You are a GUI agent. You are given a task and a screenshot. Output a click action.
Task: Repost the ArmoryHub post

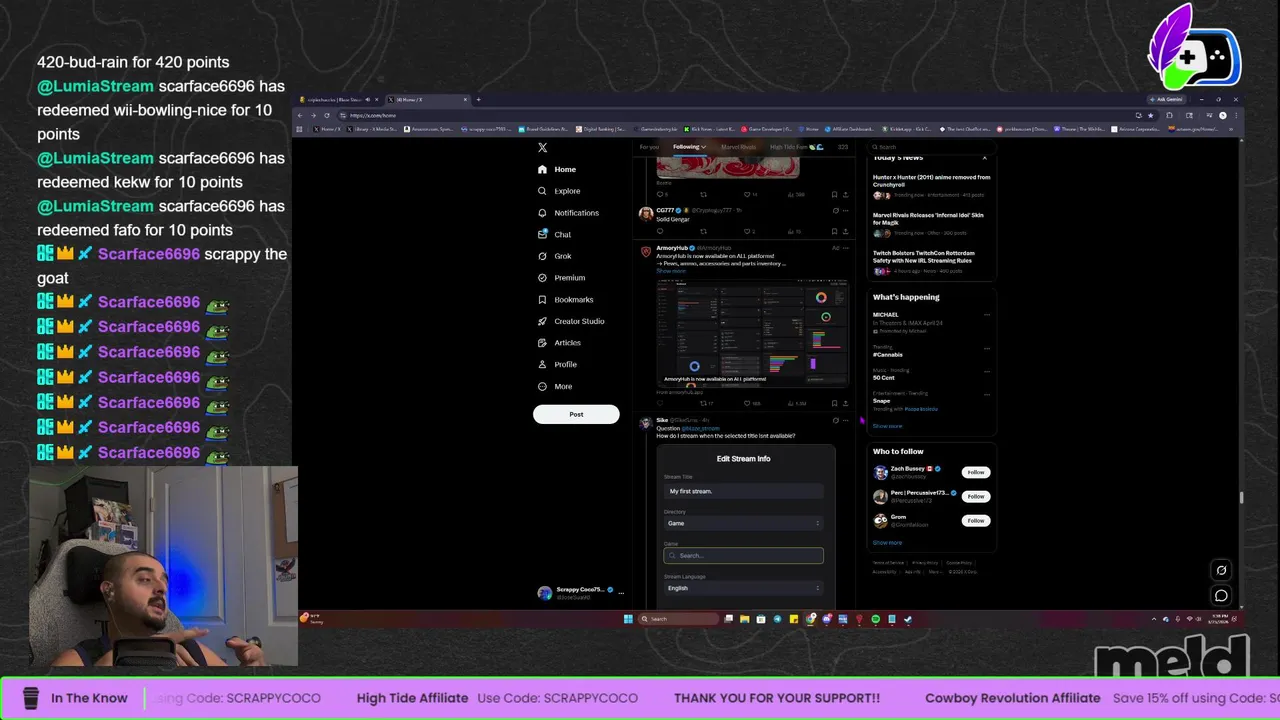tap(703, 403)
